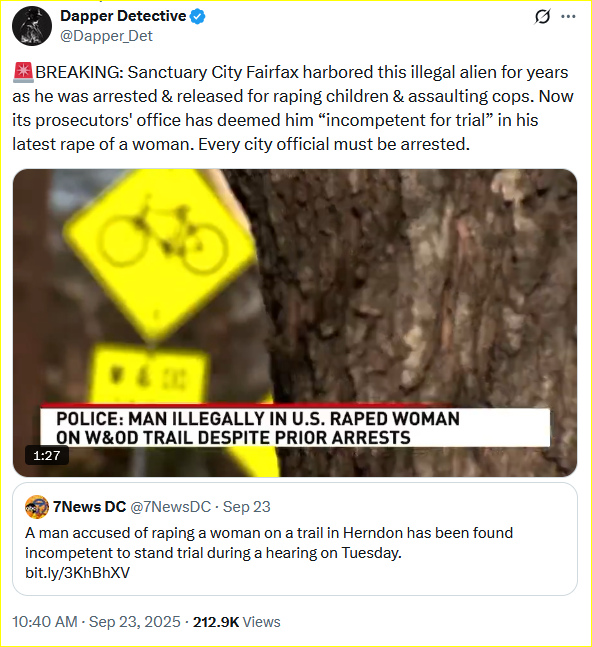Image resolution: width=592 pixels, height=647 pixels.
Task: Click the Sep 23 quoted tweet date
Action: (247, 507)
